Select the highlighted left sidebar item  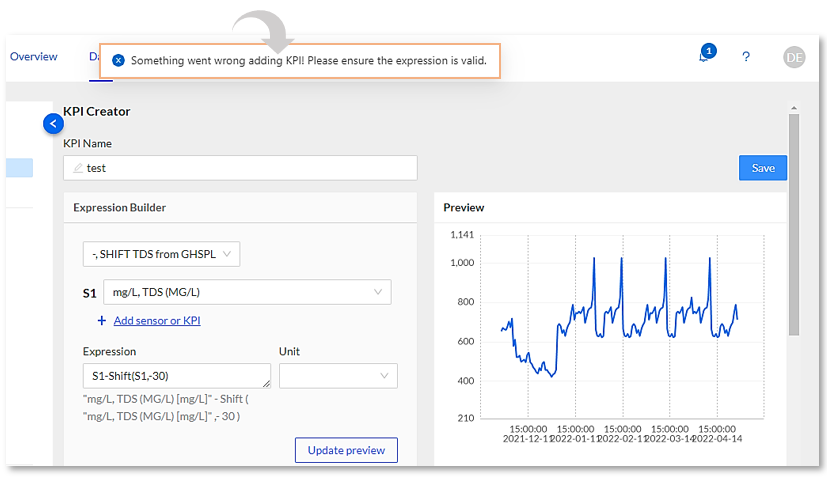tap(20, 168)
